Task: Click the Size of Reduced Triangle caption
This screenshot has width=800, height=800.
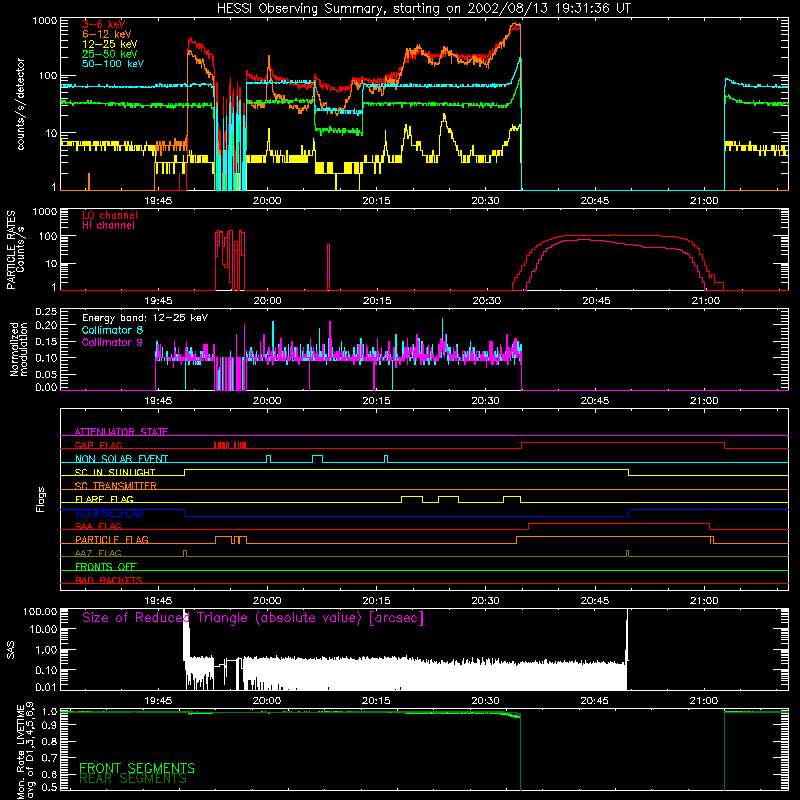Action: click(253, 618)
